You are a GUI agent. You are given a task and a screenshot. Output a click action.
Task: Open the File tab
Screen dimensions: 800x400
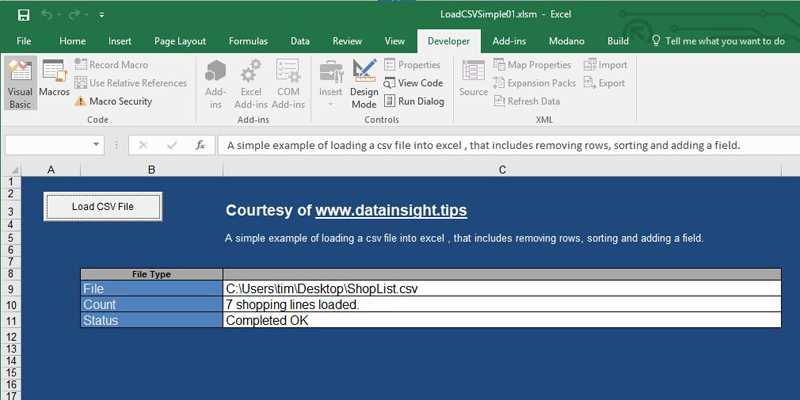23,41
